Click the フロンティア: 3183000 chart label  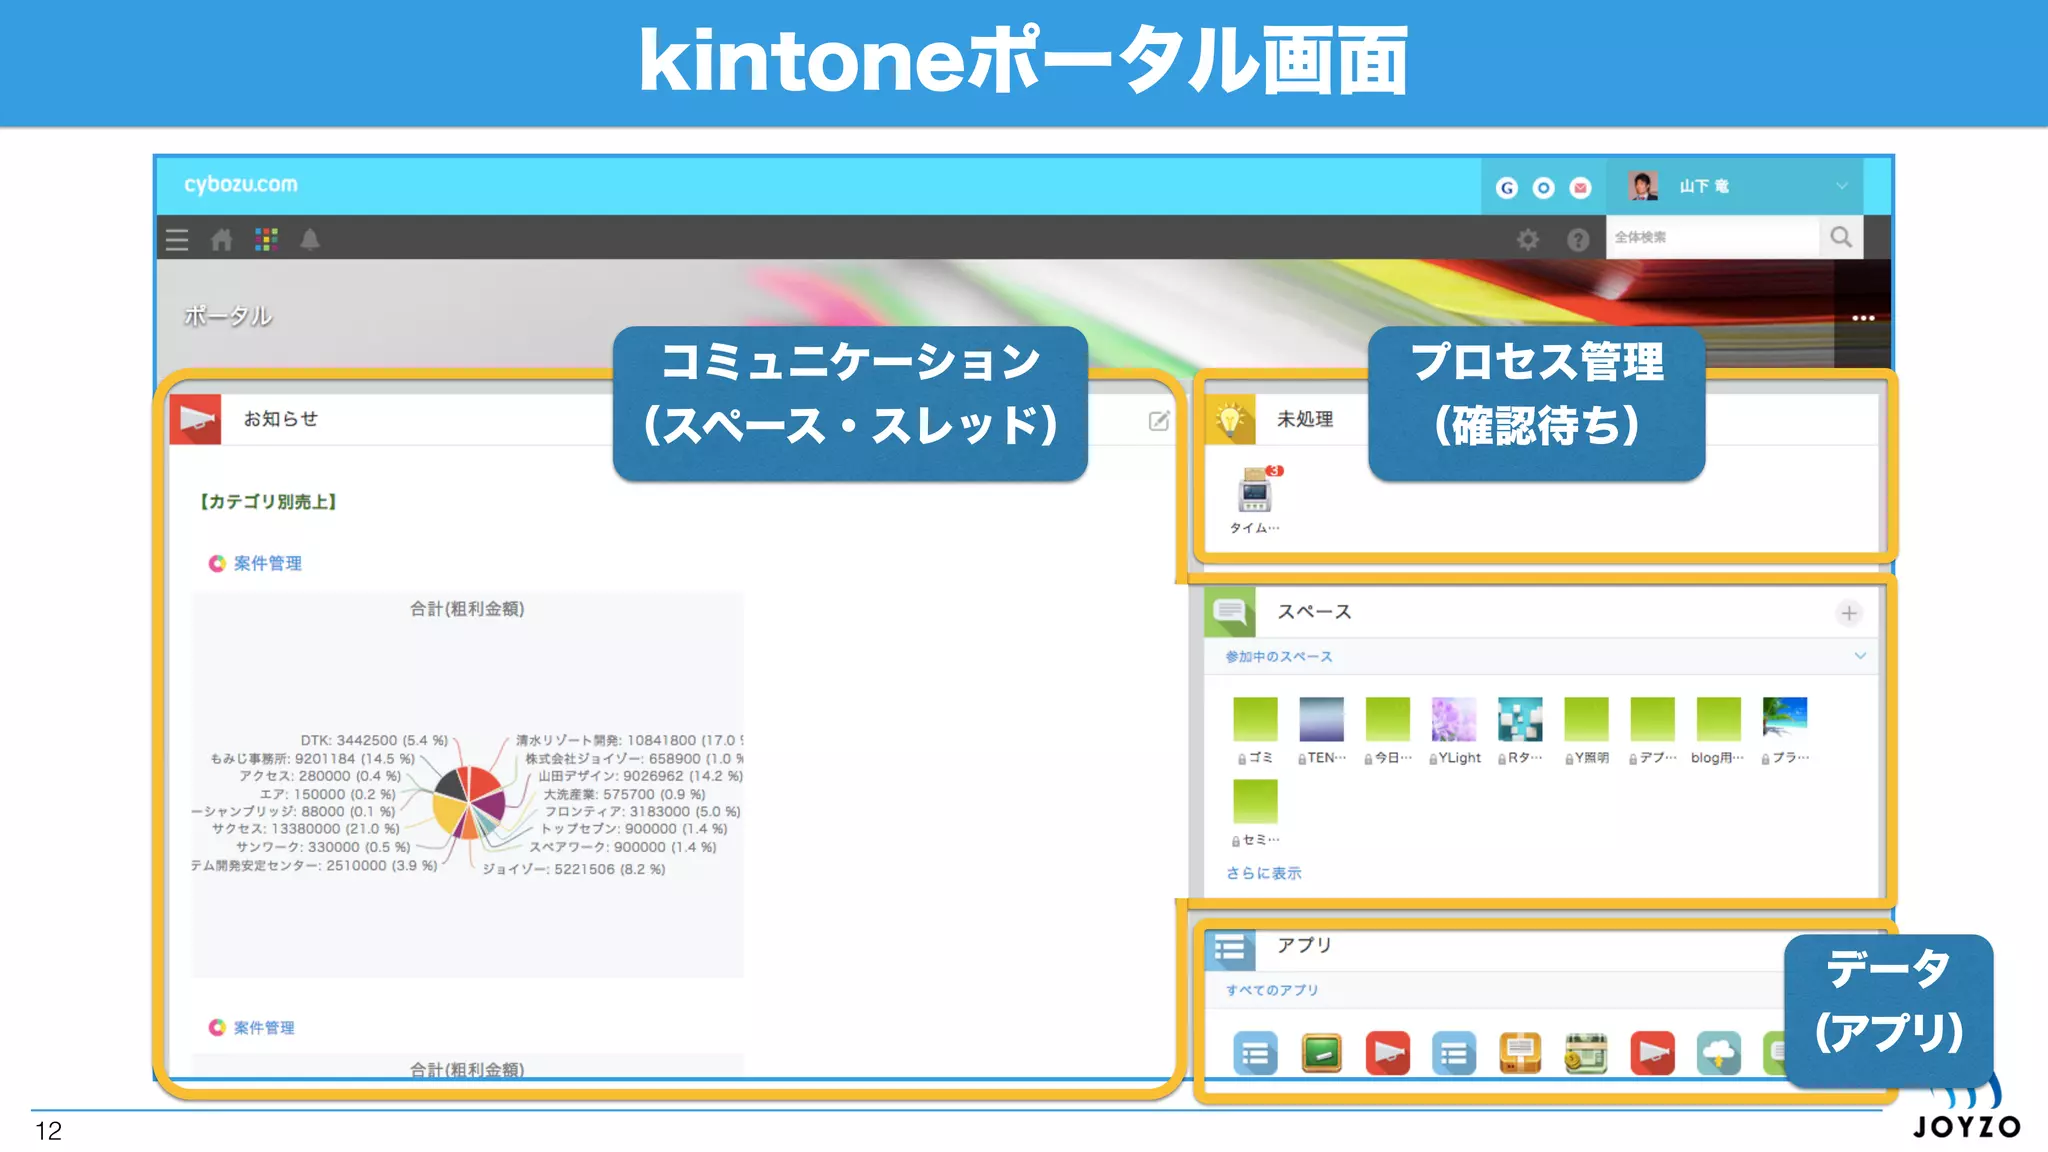coord(642,811)
